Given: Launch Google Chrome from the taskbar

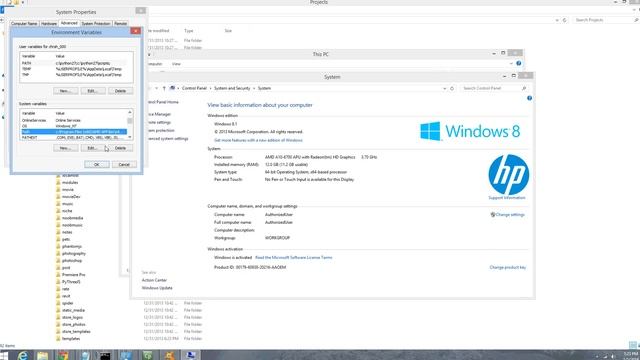Looking at the screenshot, I should [x=63, y=355].
